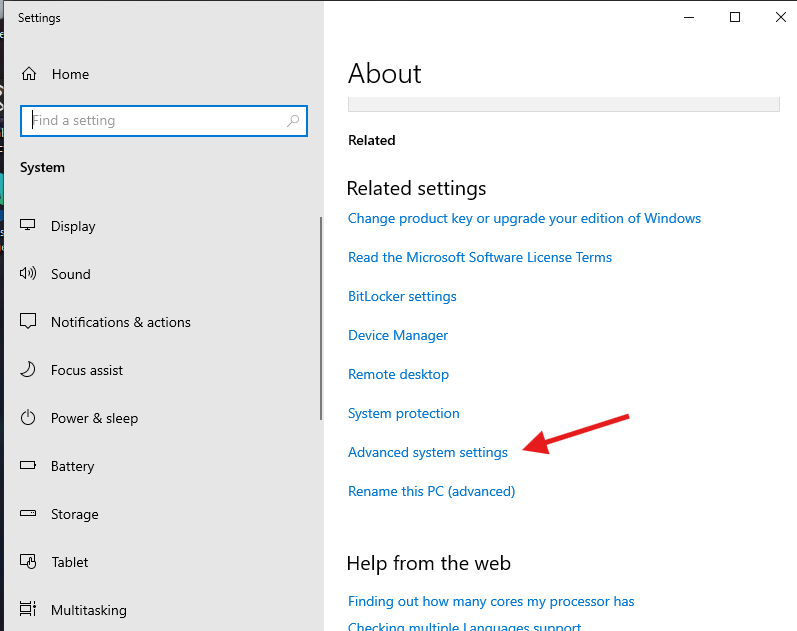
Task: Open Change product key or upgrade link
Action: (524, 218)
